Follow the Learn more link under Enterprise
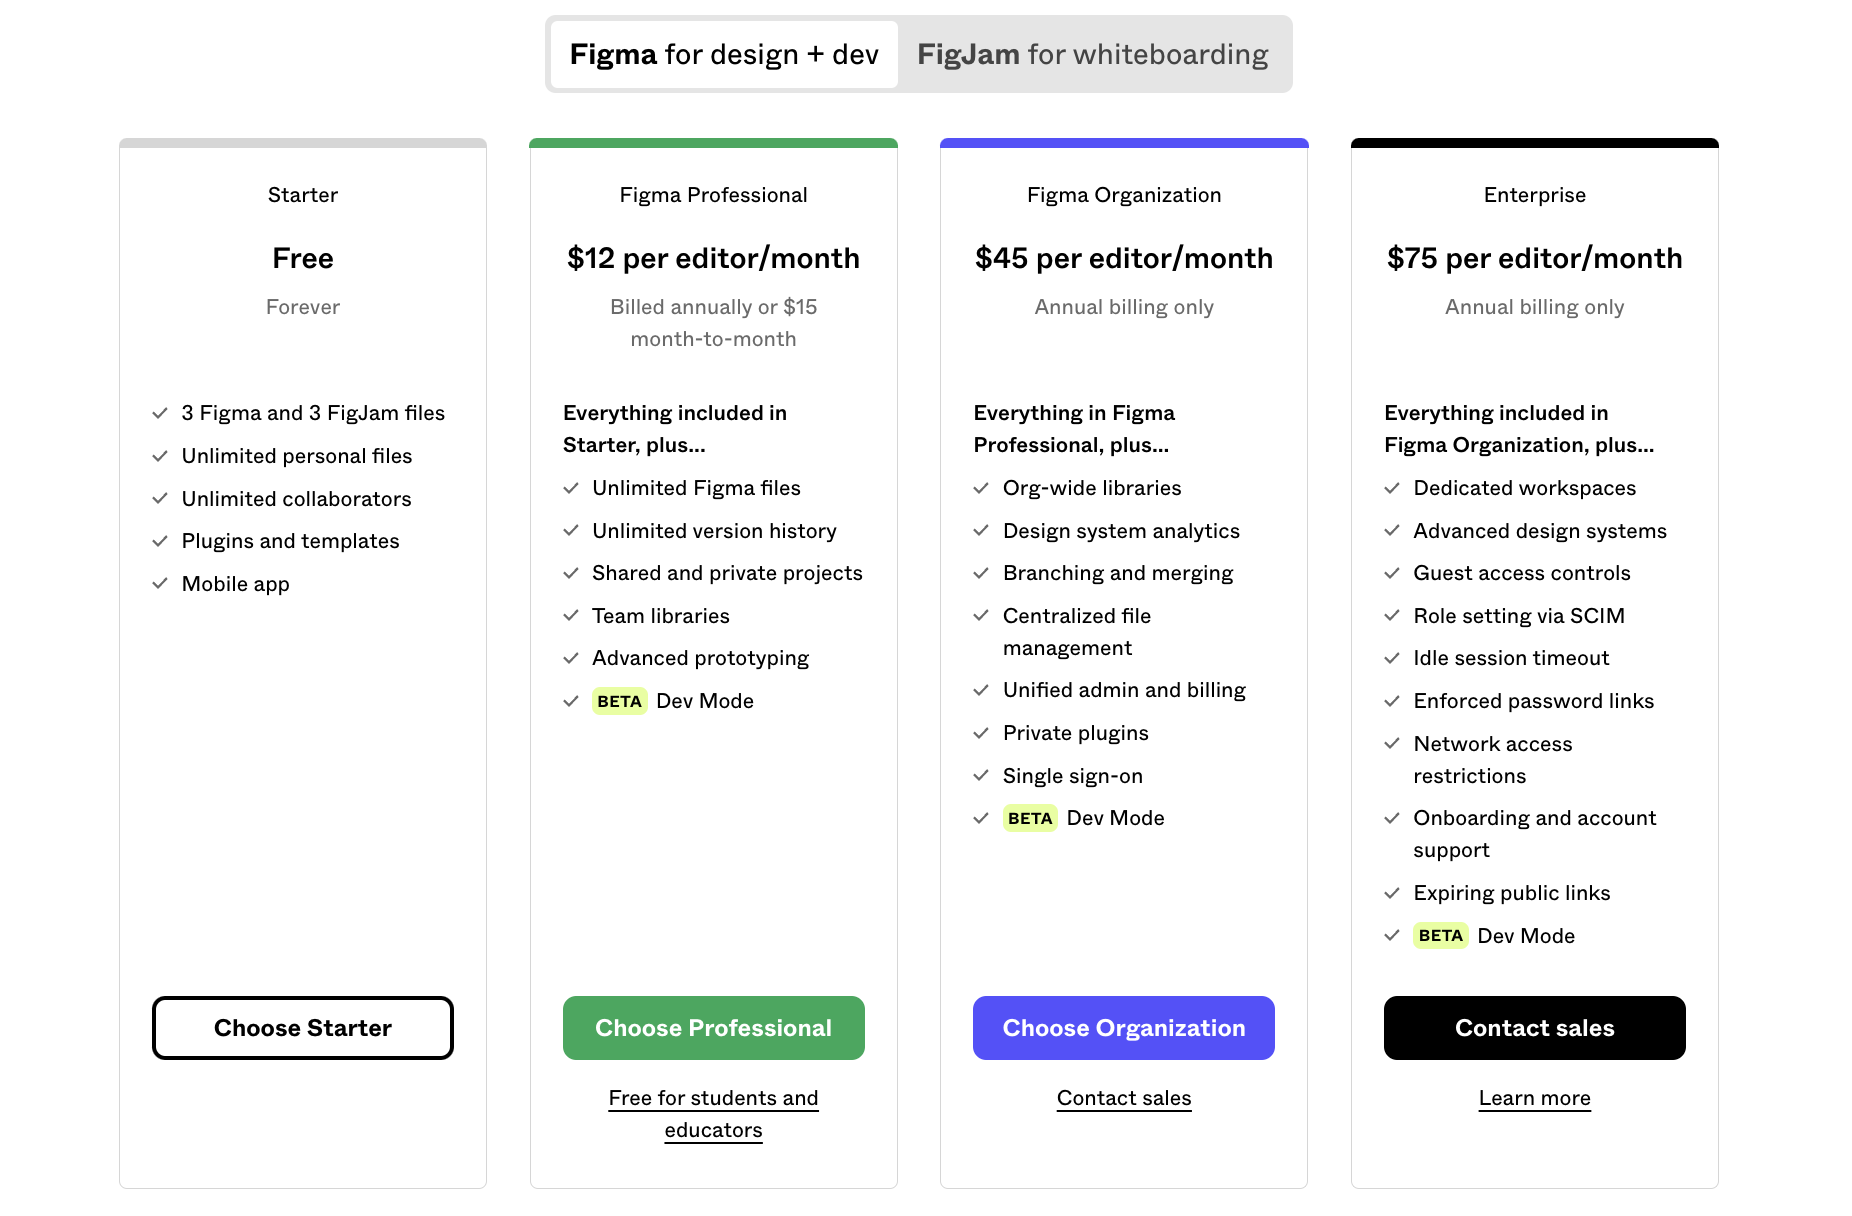Viewport: 1852px width, 1216px height. [x=1534, y=1098]
